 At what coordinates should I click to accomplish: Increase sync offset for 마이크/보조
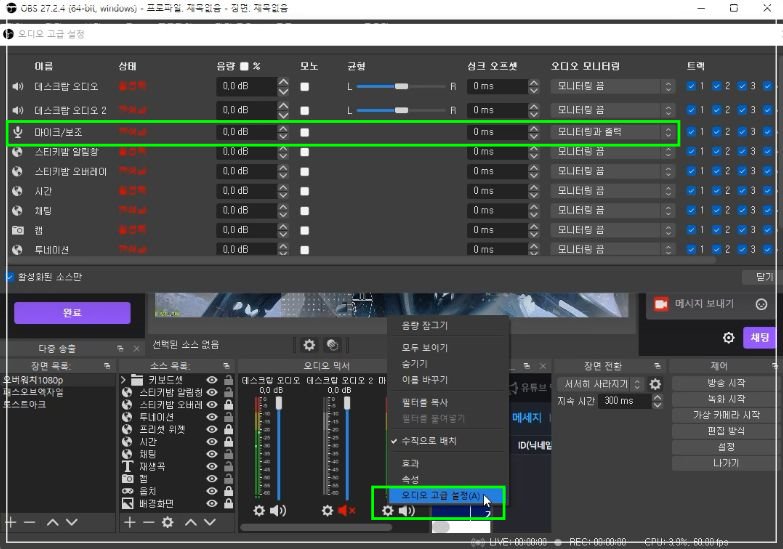coord(534,128)
